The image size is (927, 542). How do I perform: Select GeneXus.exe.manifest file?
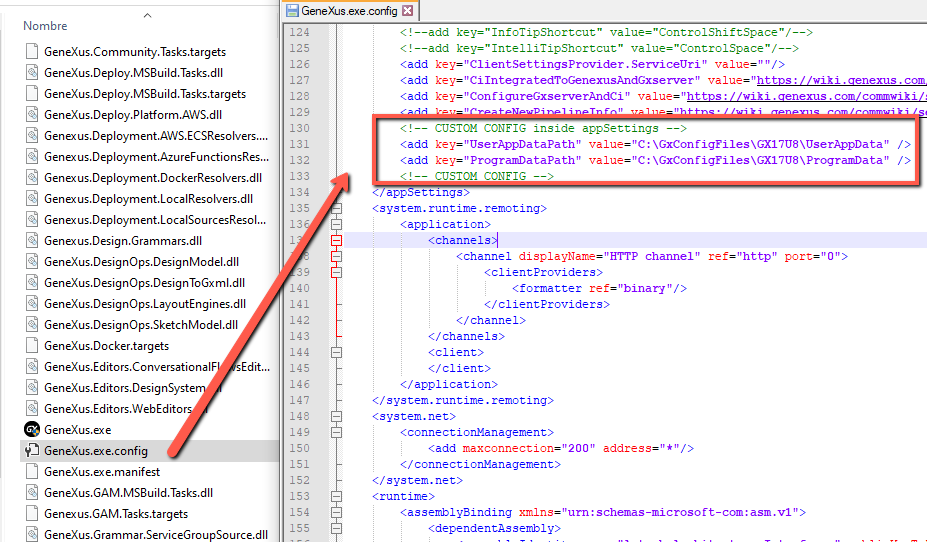click(x=102, y=472)
